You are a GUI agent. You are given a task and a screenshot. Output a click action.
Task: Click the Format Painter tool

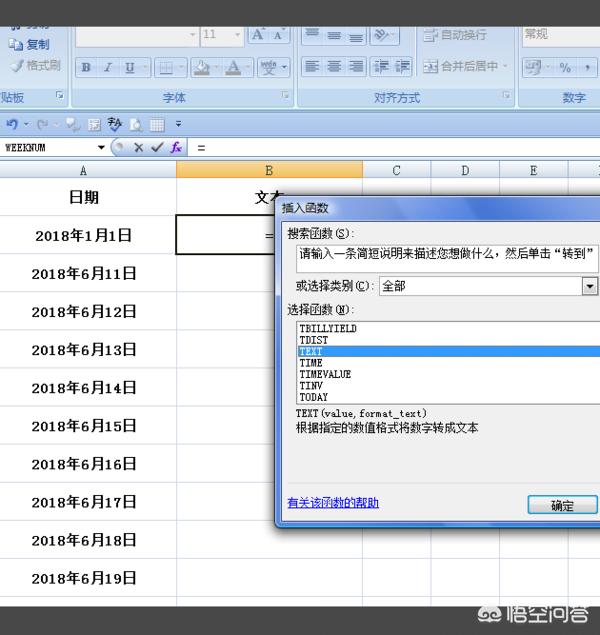tap(35, 65)
